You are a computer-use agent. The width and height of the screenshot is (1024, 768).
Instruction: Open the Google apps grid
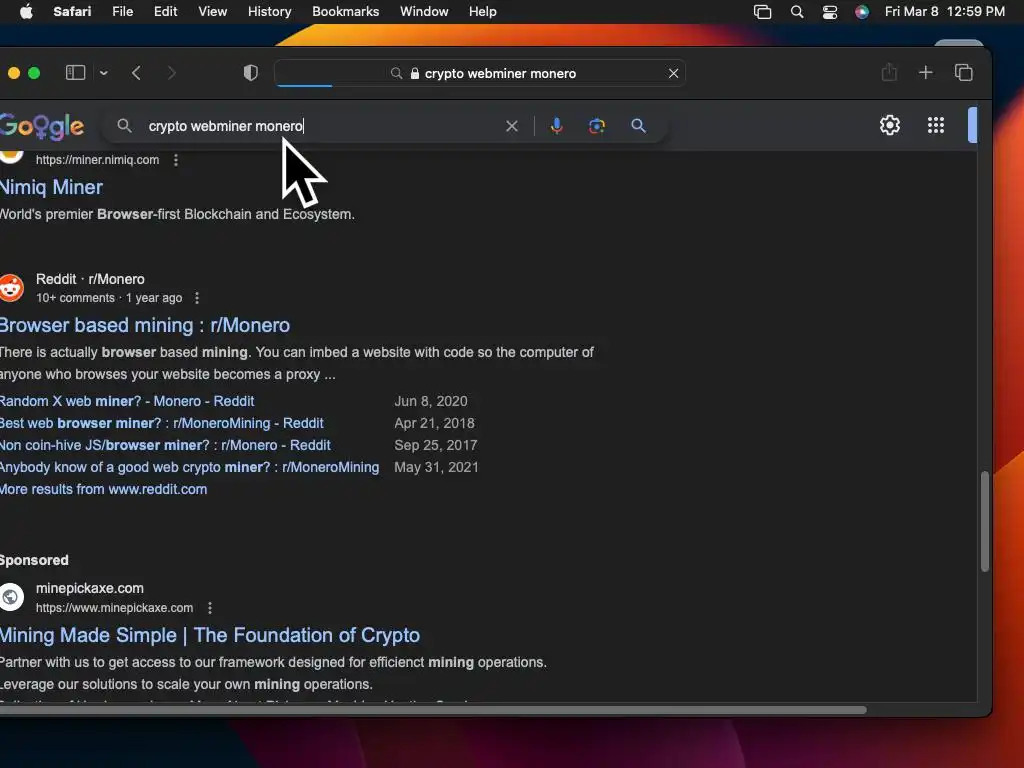click(936, 125)
